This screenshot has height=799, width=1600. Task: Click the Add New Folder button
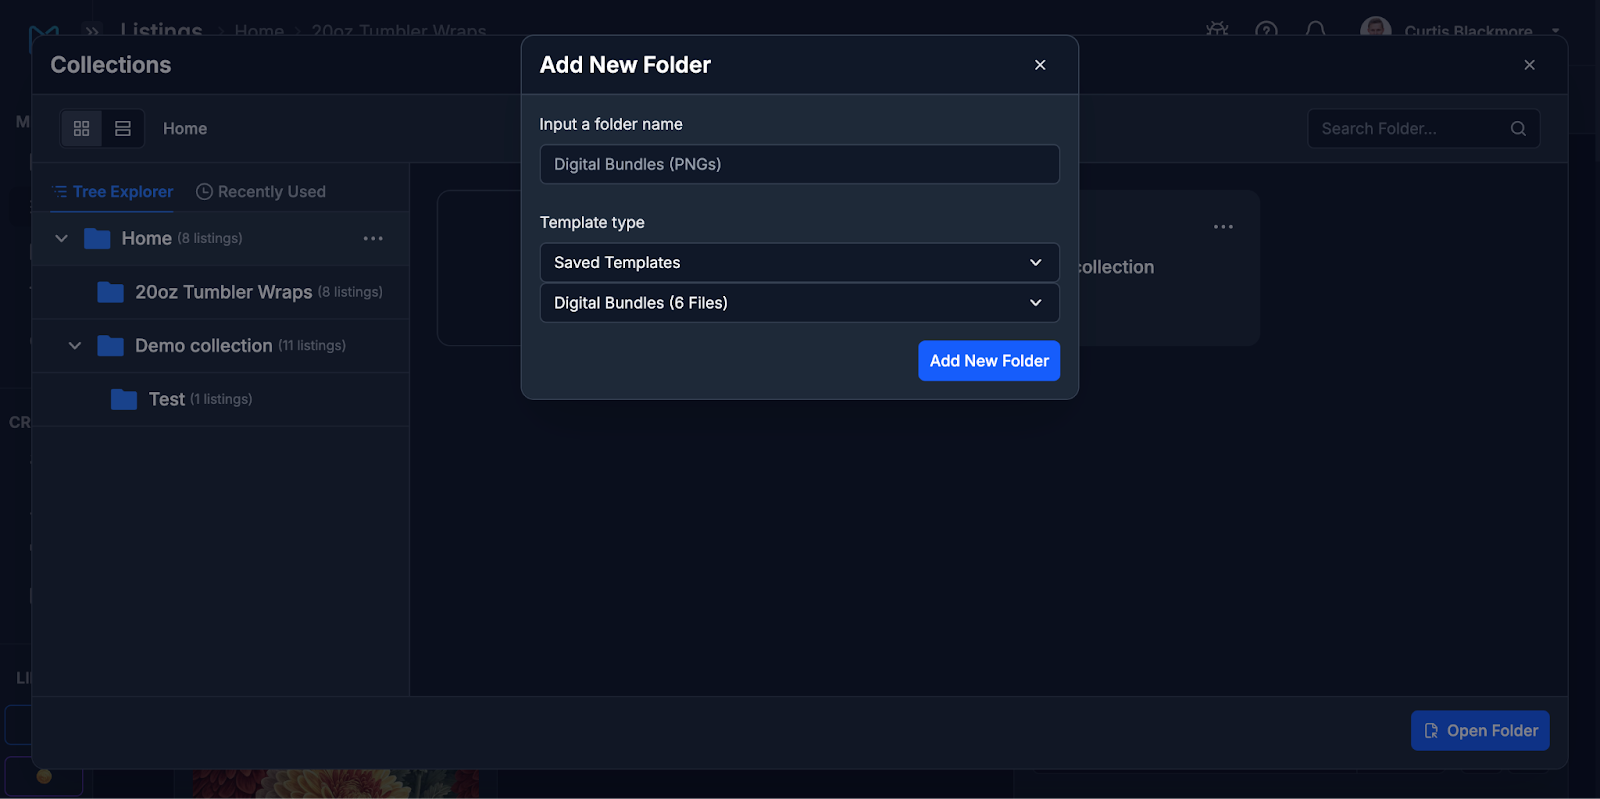(989, 361)
